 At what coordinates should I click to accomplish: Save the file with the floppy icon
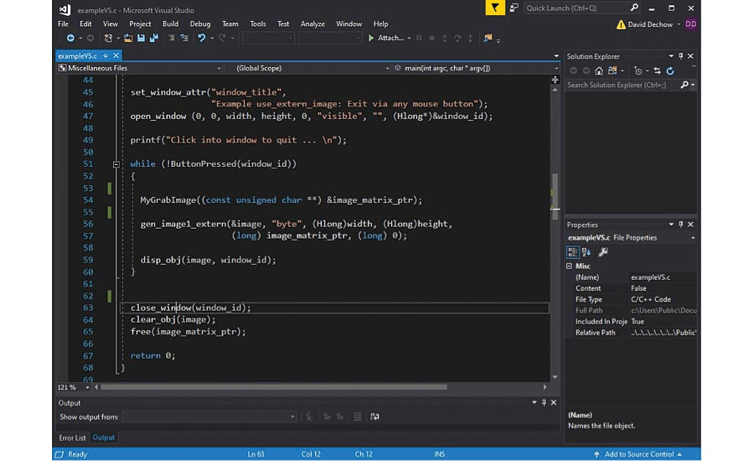tap(141, 38)
